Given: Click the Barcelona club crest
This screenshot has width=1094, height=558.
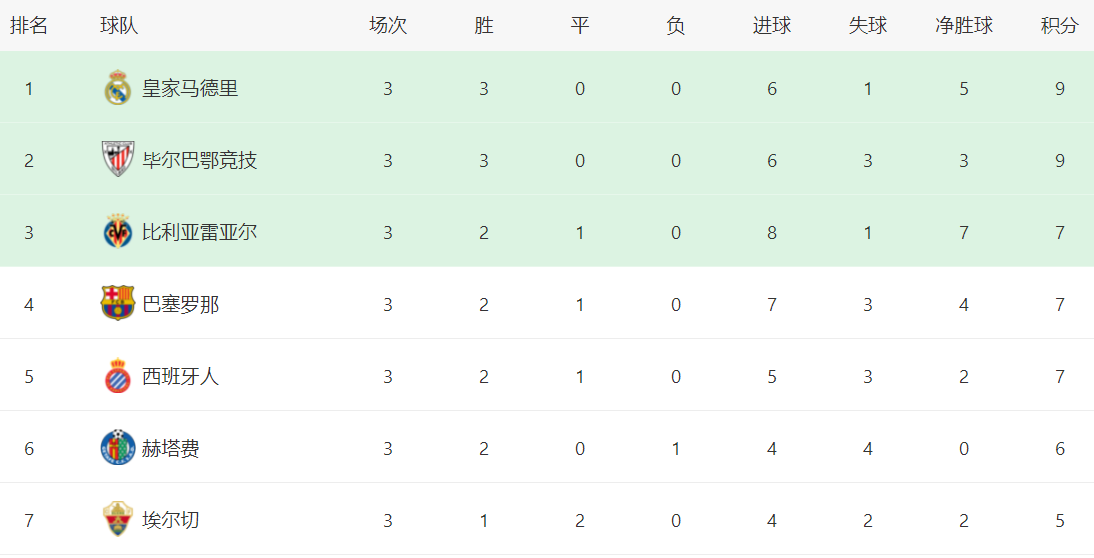Looking at the screenshot, I should (118, 303).
